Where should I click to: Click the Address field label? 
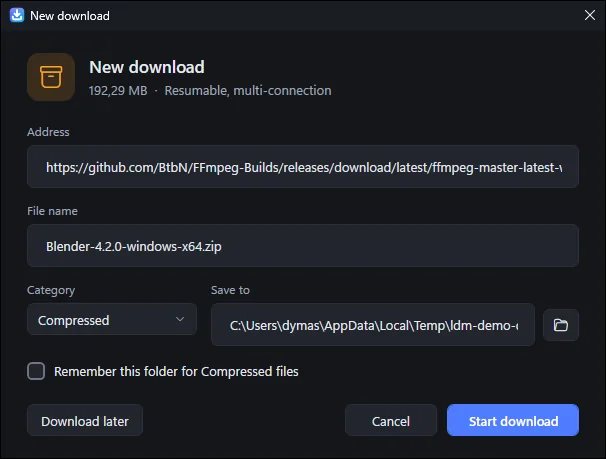coord(48,132)
